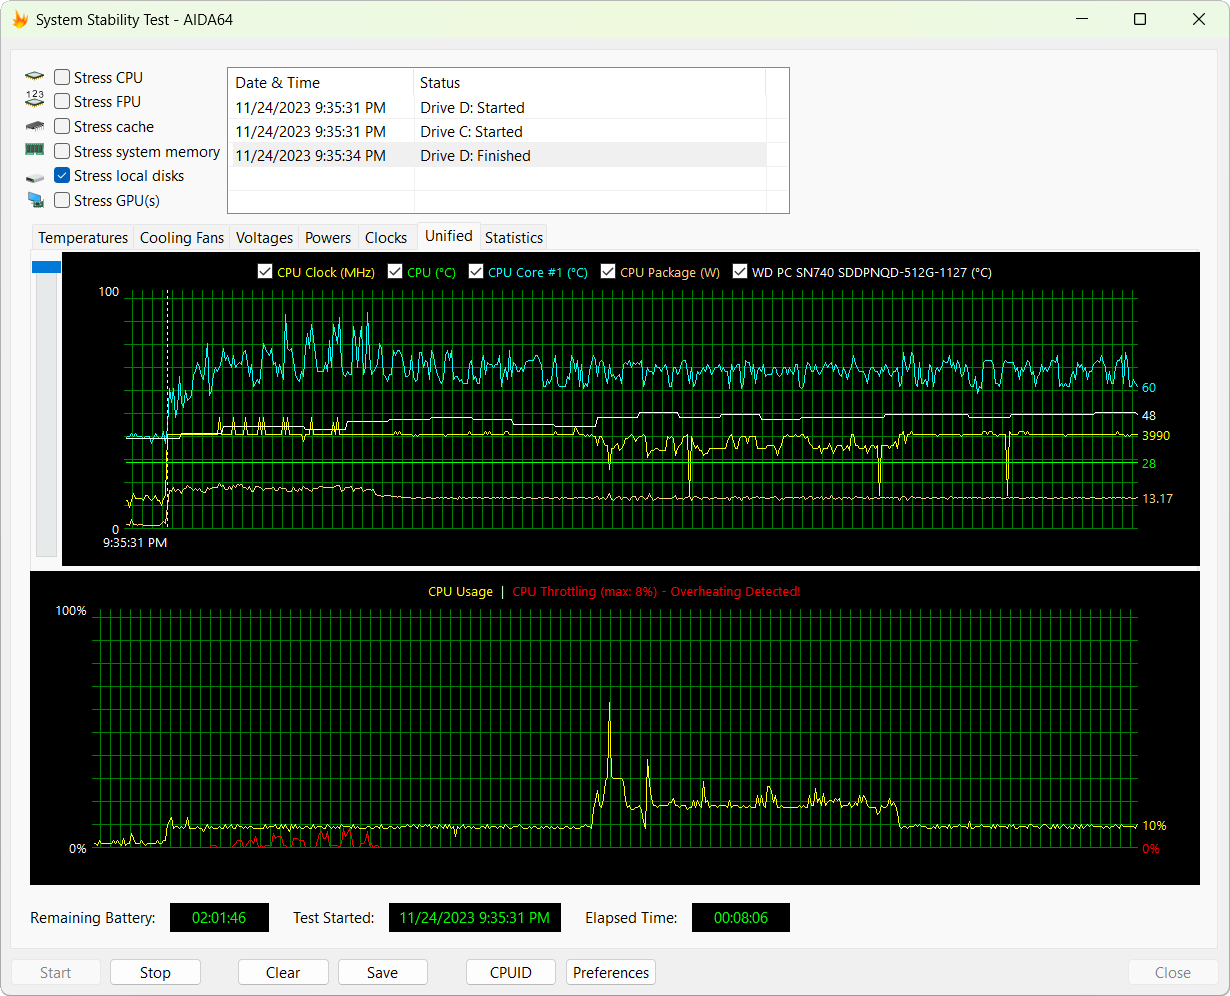The image size is (1230, 996).
Task: Open the Statistics tab
Action: click(513, 238)
